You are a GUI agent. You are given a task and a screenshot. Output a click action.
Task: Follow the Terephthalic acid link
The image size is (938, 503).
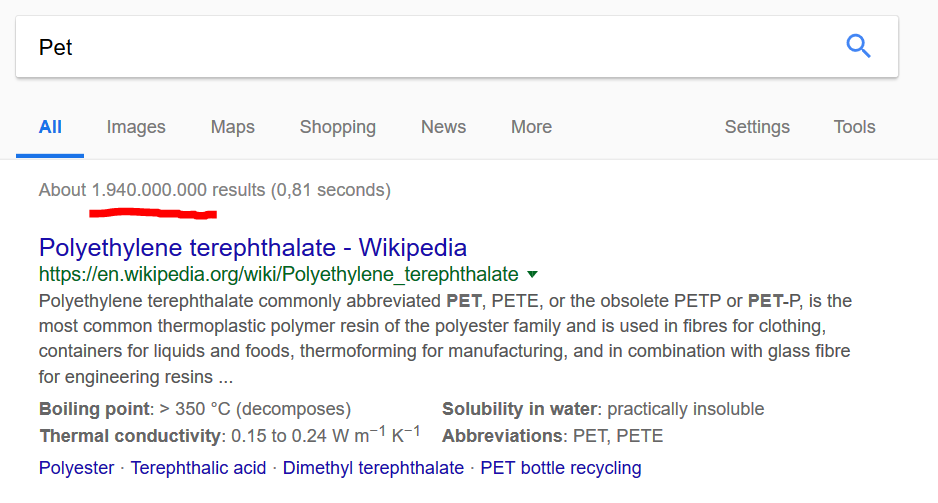pos(199,468)
